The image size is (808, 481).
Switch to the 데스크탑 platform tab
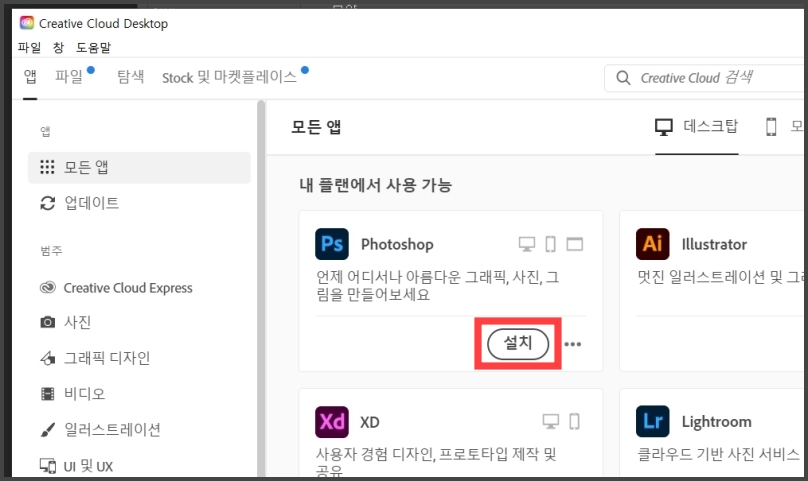point(697,127)
